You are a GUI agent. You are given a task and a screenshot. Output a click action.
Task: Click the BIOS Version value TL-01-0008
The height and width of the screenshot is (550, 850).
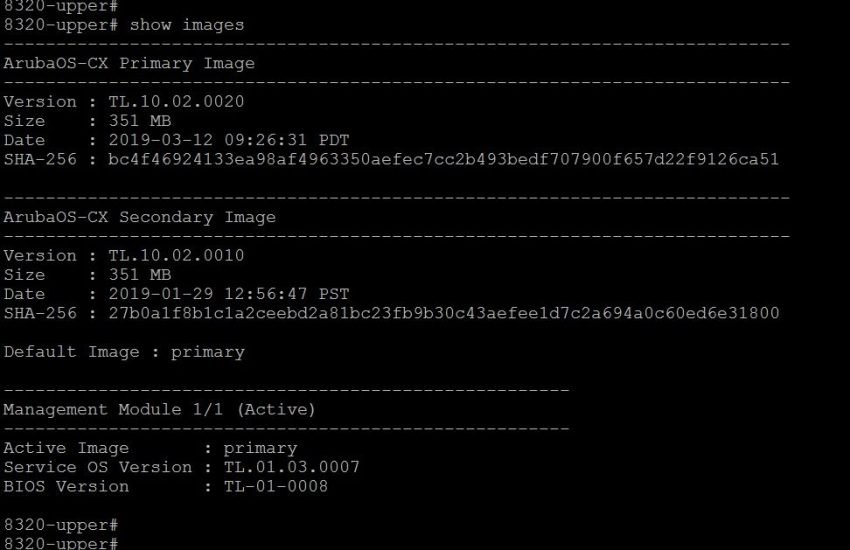(265, 486)
